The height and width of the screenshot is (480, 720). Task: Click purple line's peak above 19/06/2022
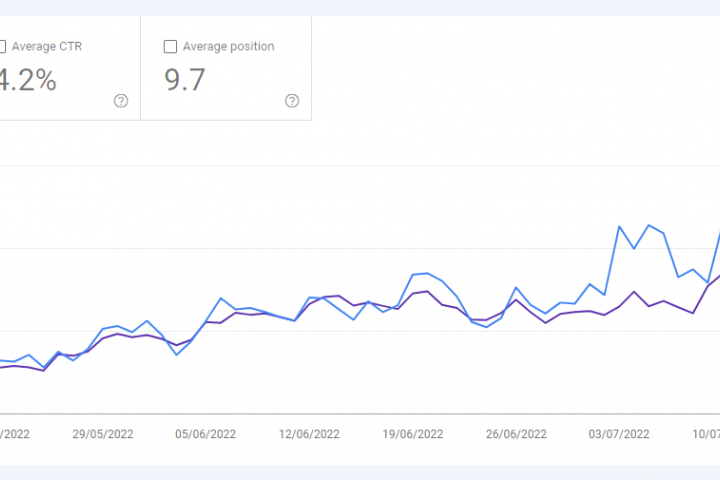tap(428, 291)
